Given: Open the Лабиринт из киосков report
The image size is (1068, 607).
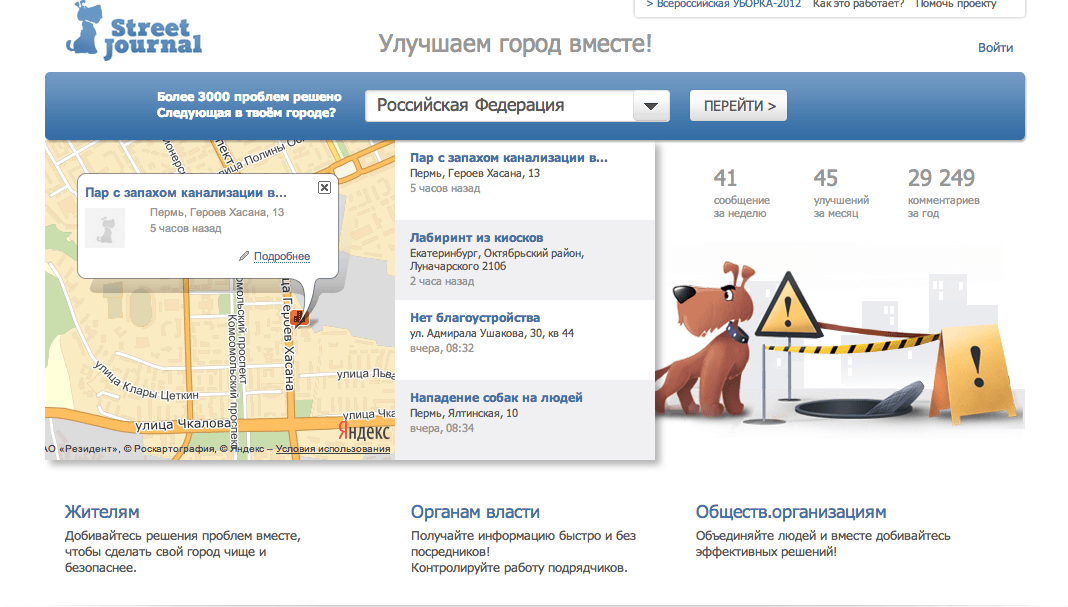Looking at the screenshot, I should pos(476,238).
